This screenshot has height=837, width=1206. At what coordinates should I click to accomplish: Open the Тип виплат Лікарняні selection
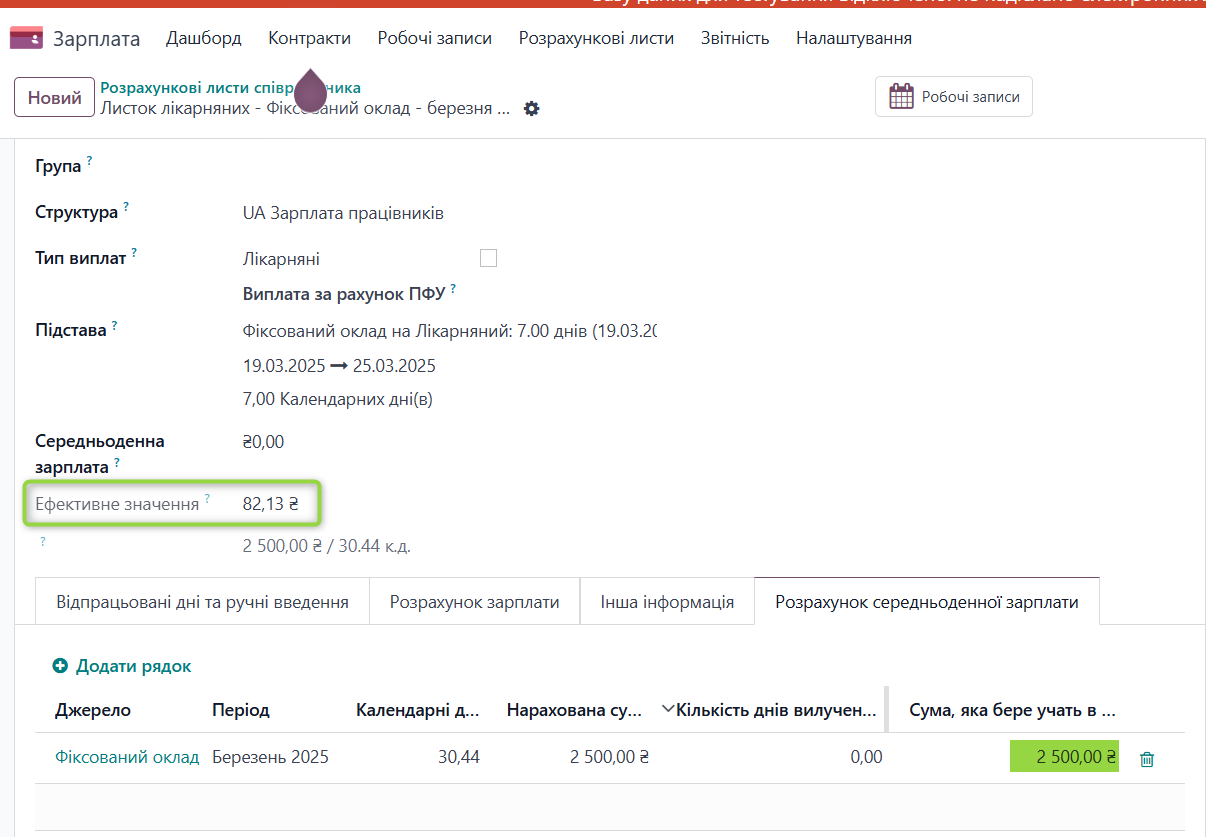coord(281,259)
